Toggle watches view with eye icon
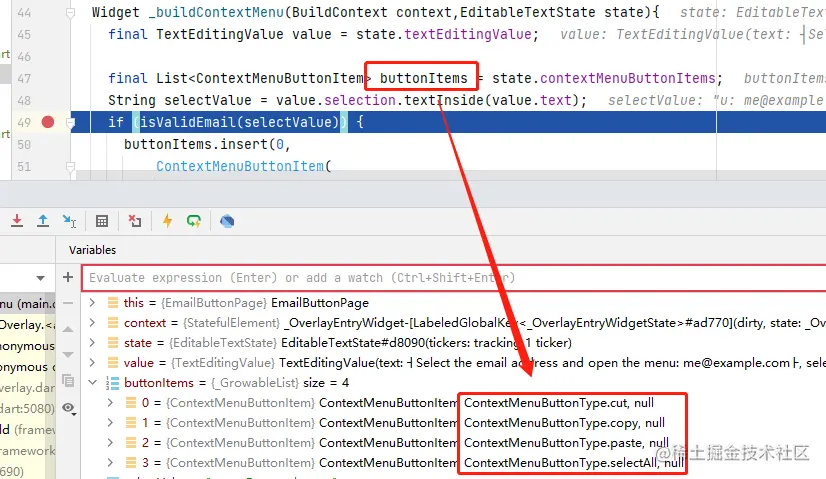826x479 pixels. click(x=69, y=408)
